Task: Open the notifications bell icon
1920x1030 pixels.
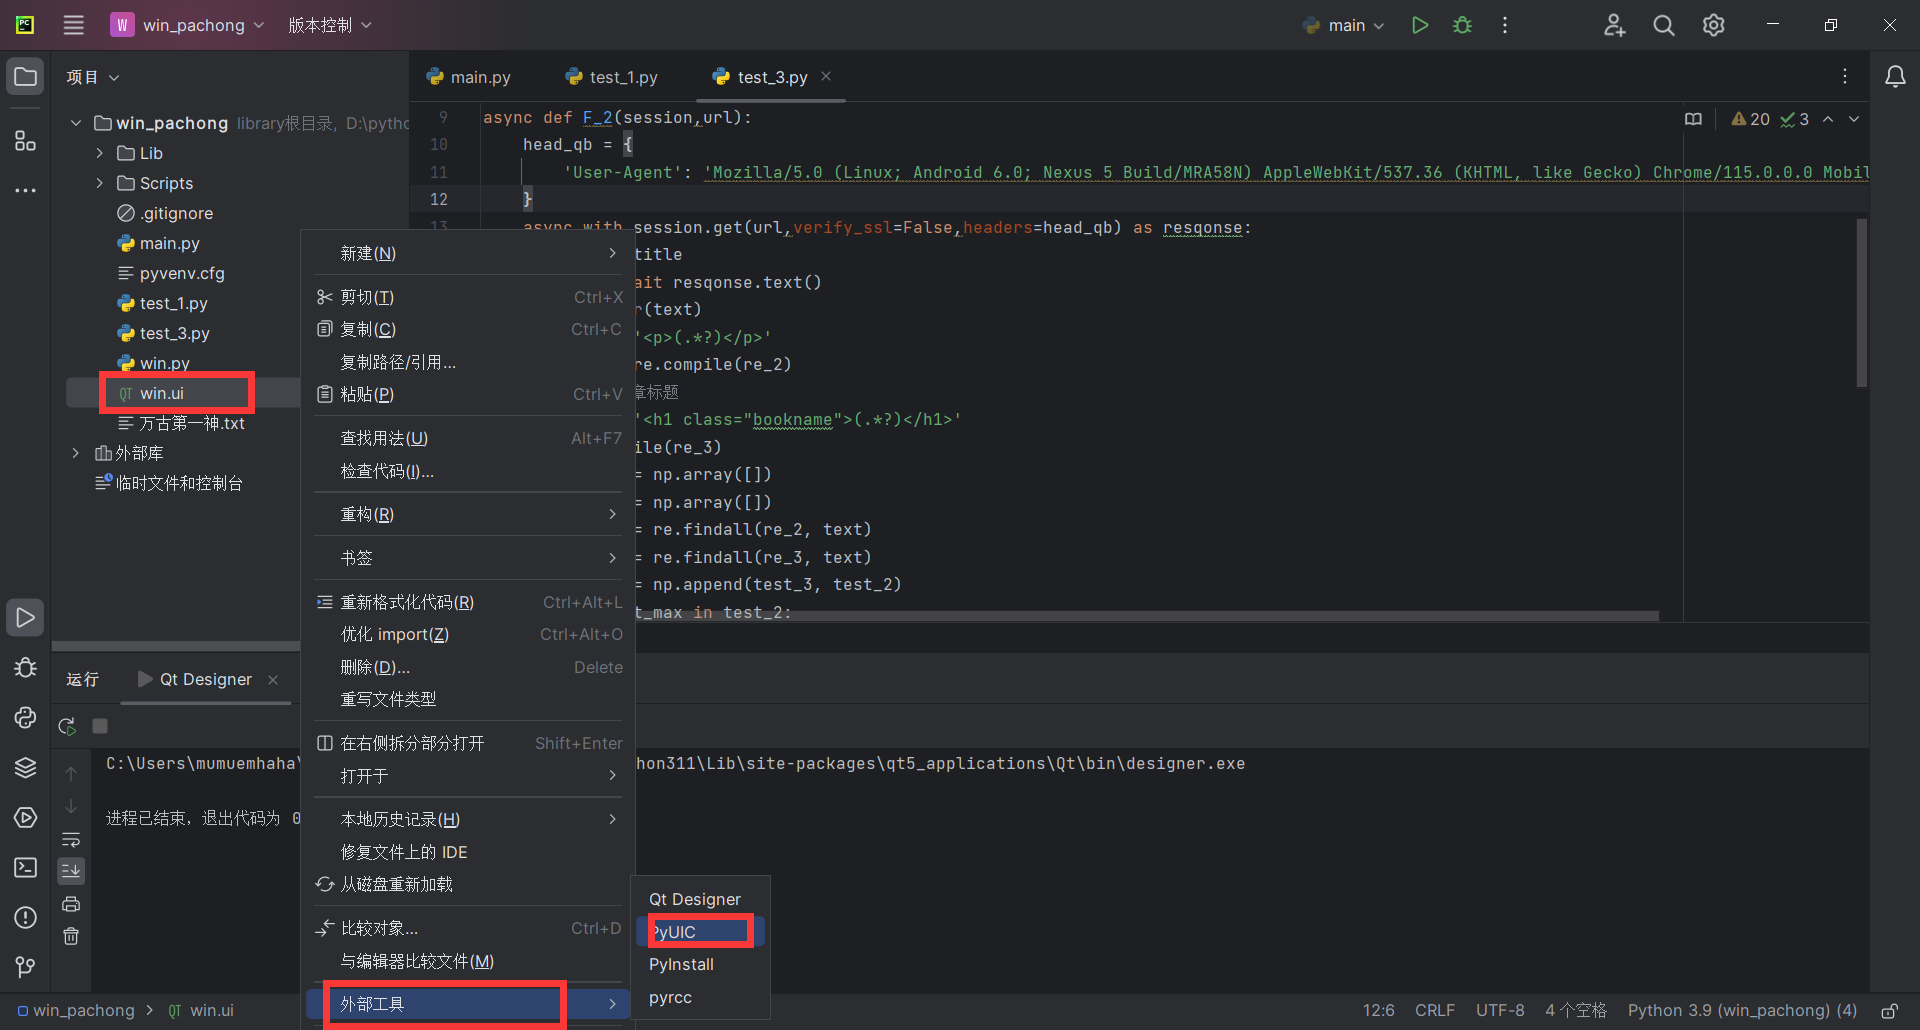Action: point(1894,77)
